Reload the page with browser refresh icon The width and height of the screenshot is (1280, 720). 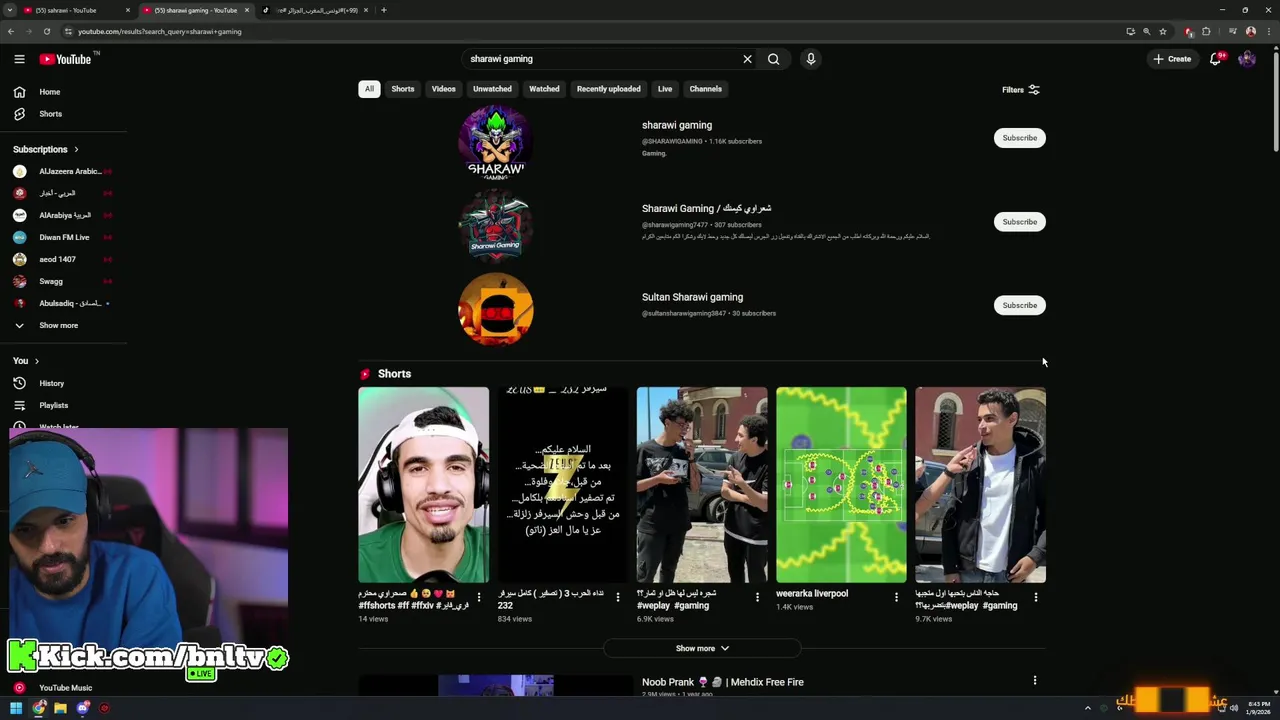pos(47,31)
